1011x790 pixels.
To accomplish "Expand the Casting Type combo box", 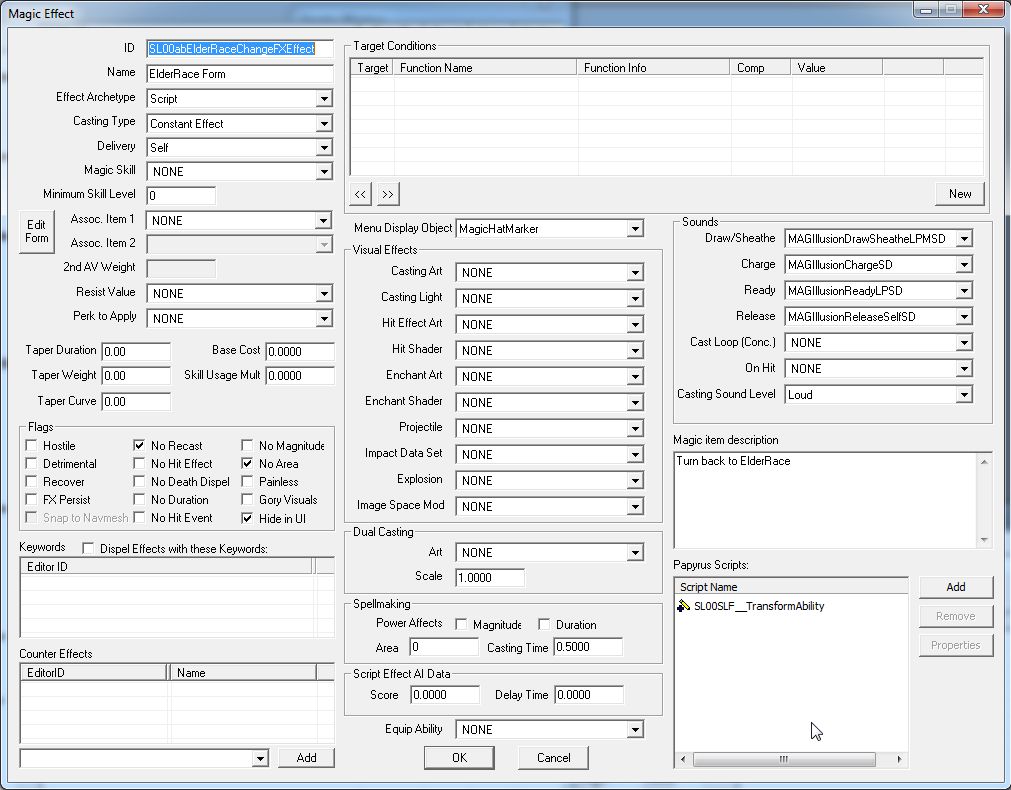I will click(x=323, y=124).
